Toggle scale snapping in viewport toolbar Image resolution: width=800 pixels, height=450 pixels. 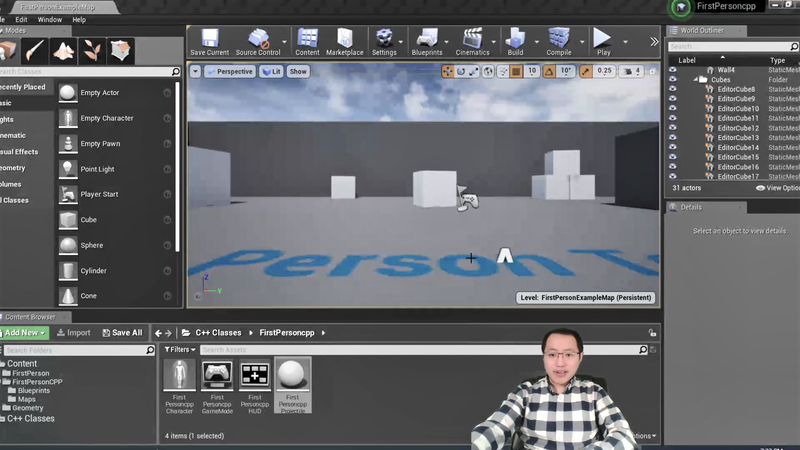[586, 71]
